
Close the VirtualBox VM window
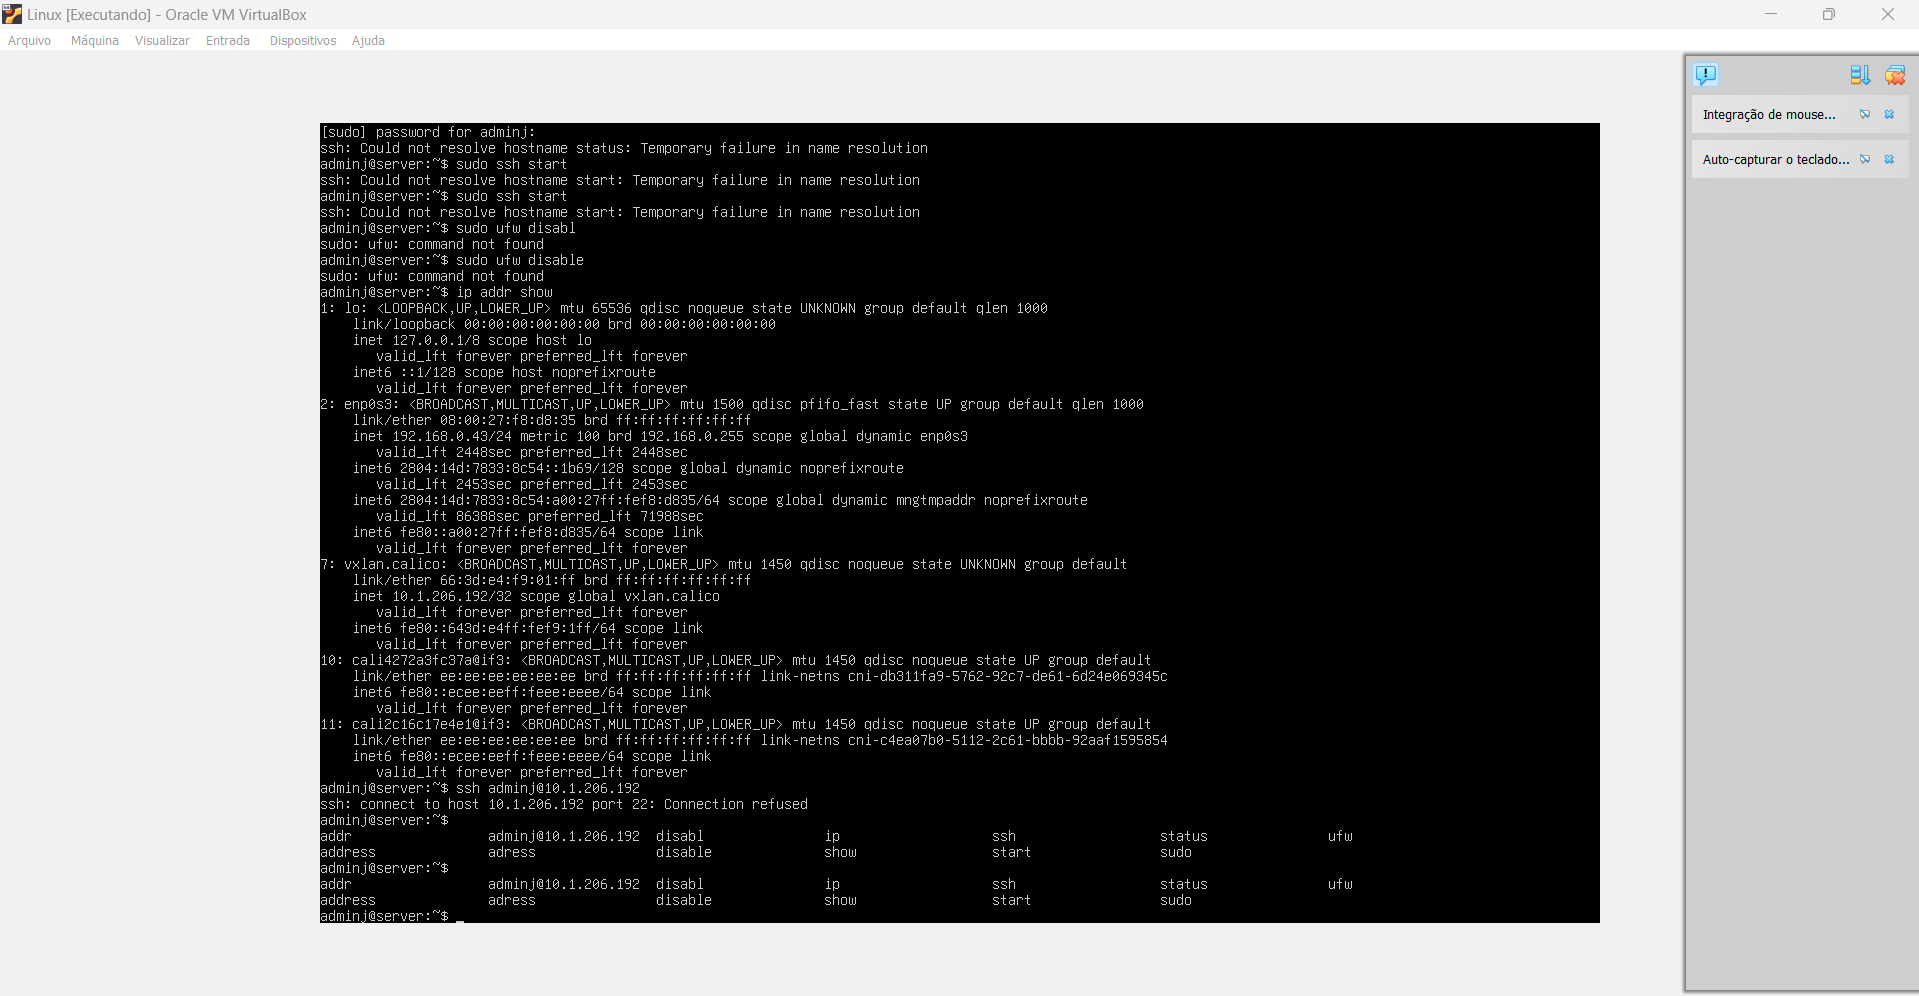coord(1888,14)
